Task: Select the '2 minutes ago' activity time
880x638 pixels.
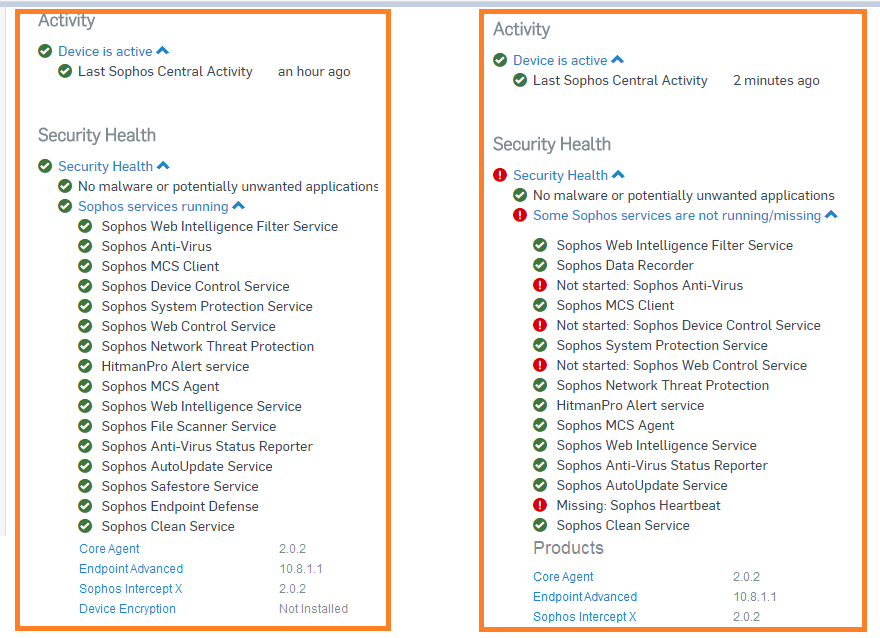Action: point(776,81)
